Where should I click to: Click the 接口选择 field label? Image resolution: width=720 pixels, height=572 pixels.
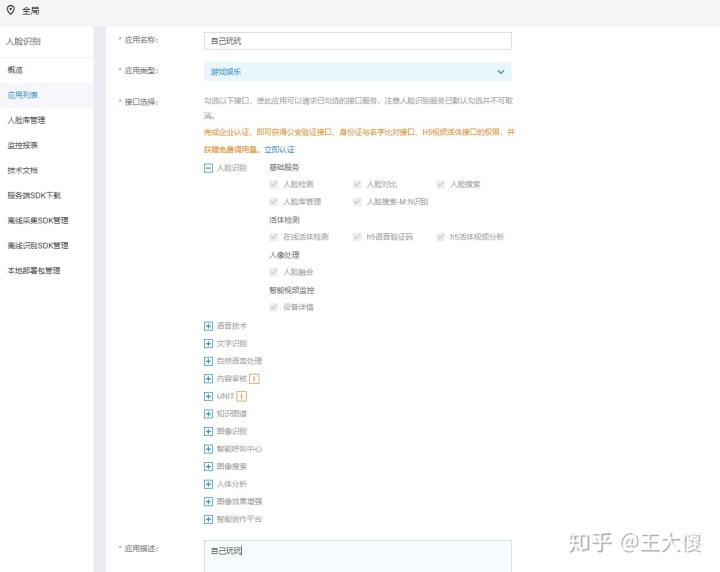141,102
